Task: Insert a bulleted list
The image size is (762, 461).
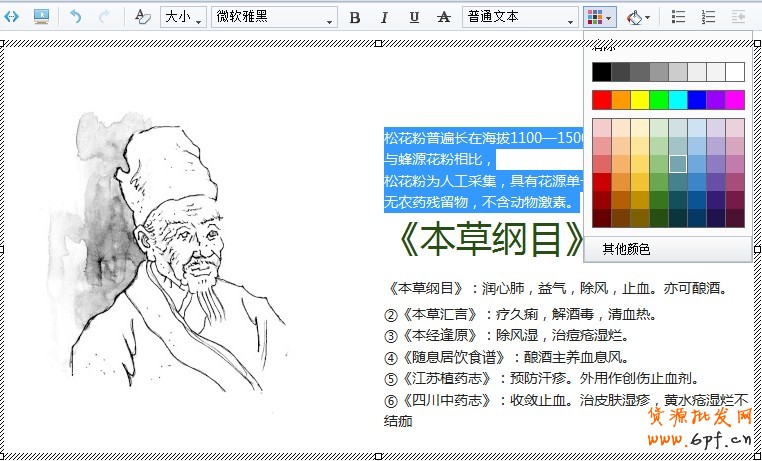Action: tap(678, 17)
